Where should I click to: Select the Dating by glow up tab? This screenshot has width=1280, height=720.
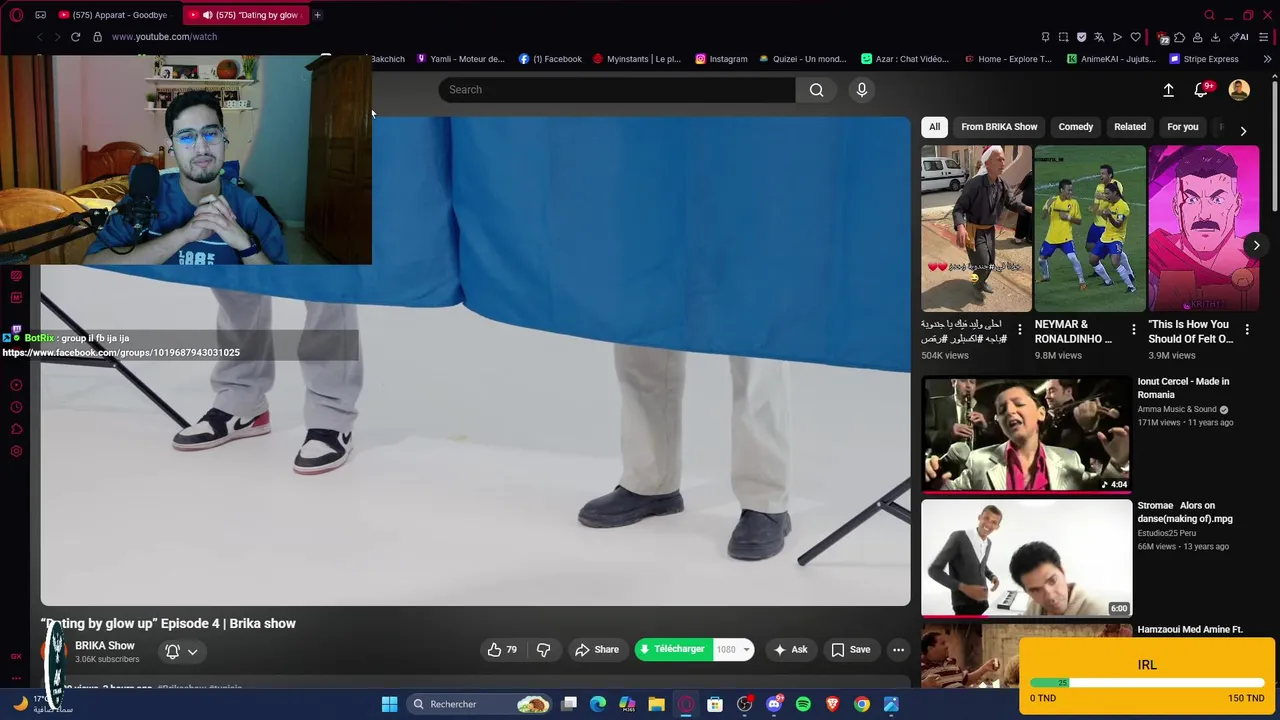point(246,15)
